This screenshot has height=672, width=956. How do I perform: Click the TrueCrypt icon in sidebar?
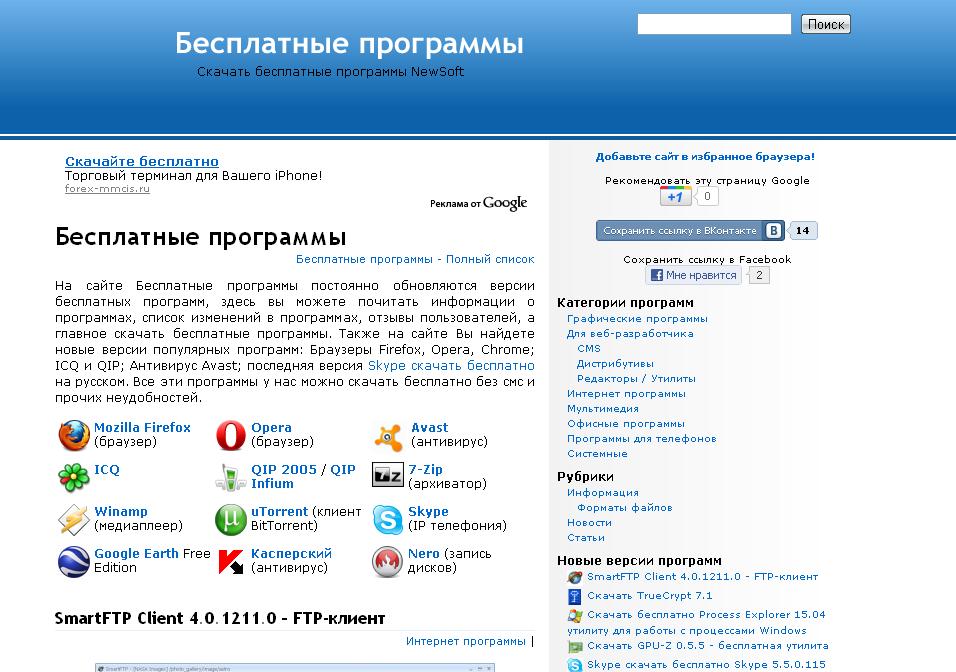pos(574,596)
